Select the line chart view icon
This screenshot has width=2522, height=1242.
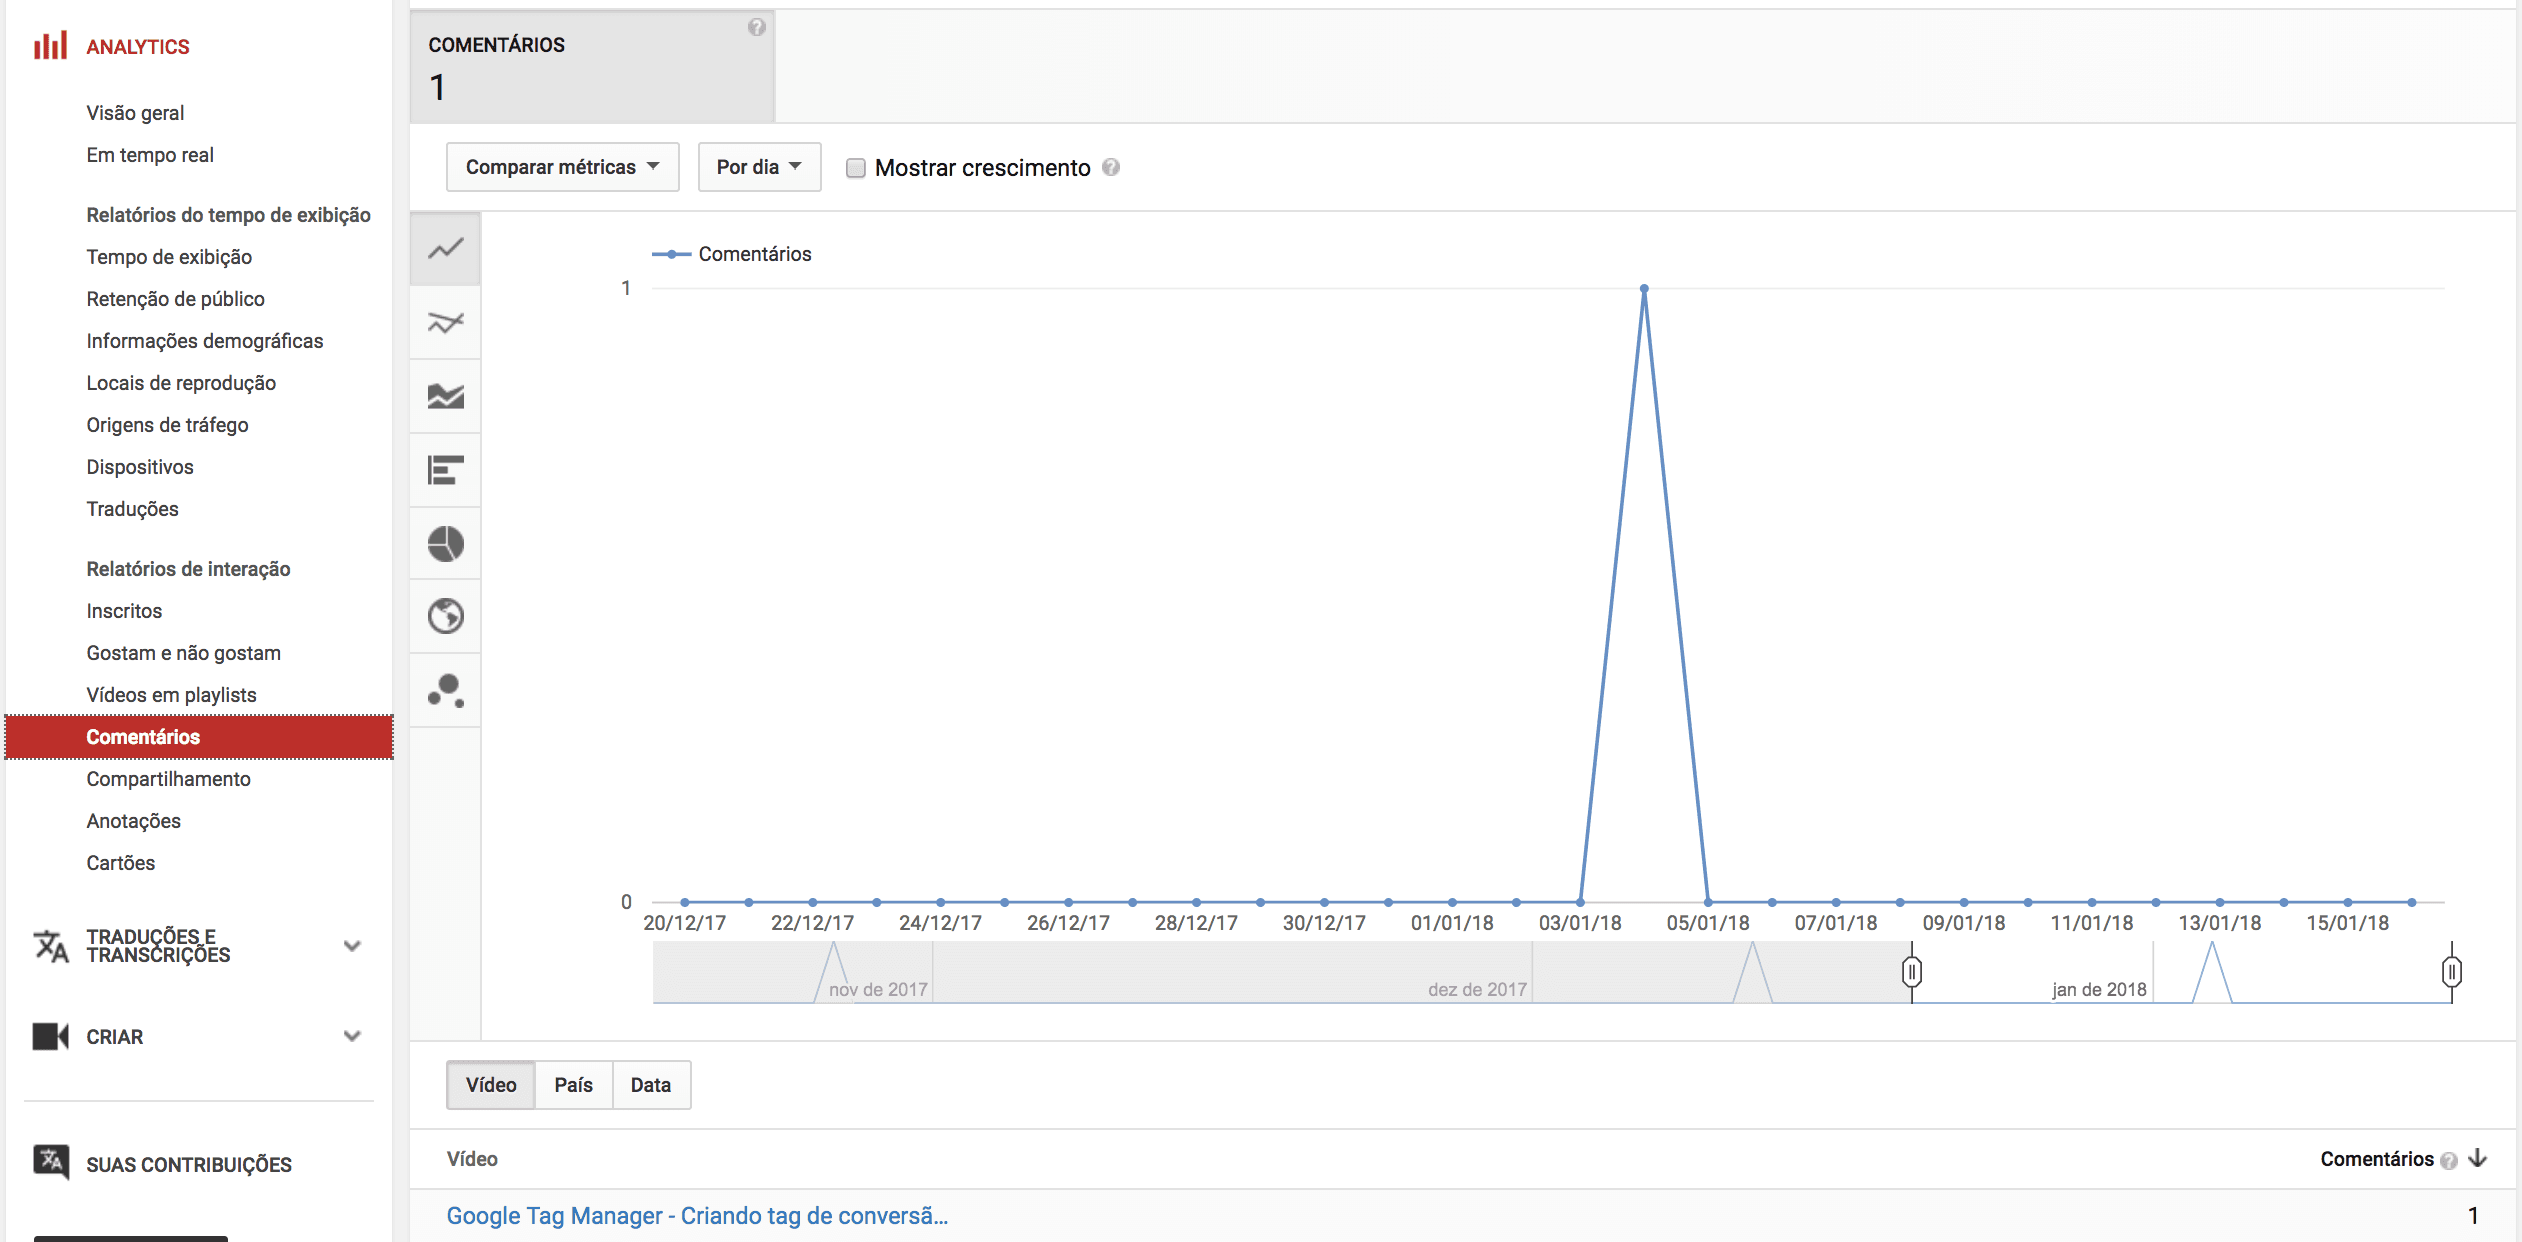click(x=445, y=248)
